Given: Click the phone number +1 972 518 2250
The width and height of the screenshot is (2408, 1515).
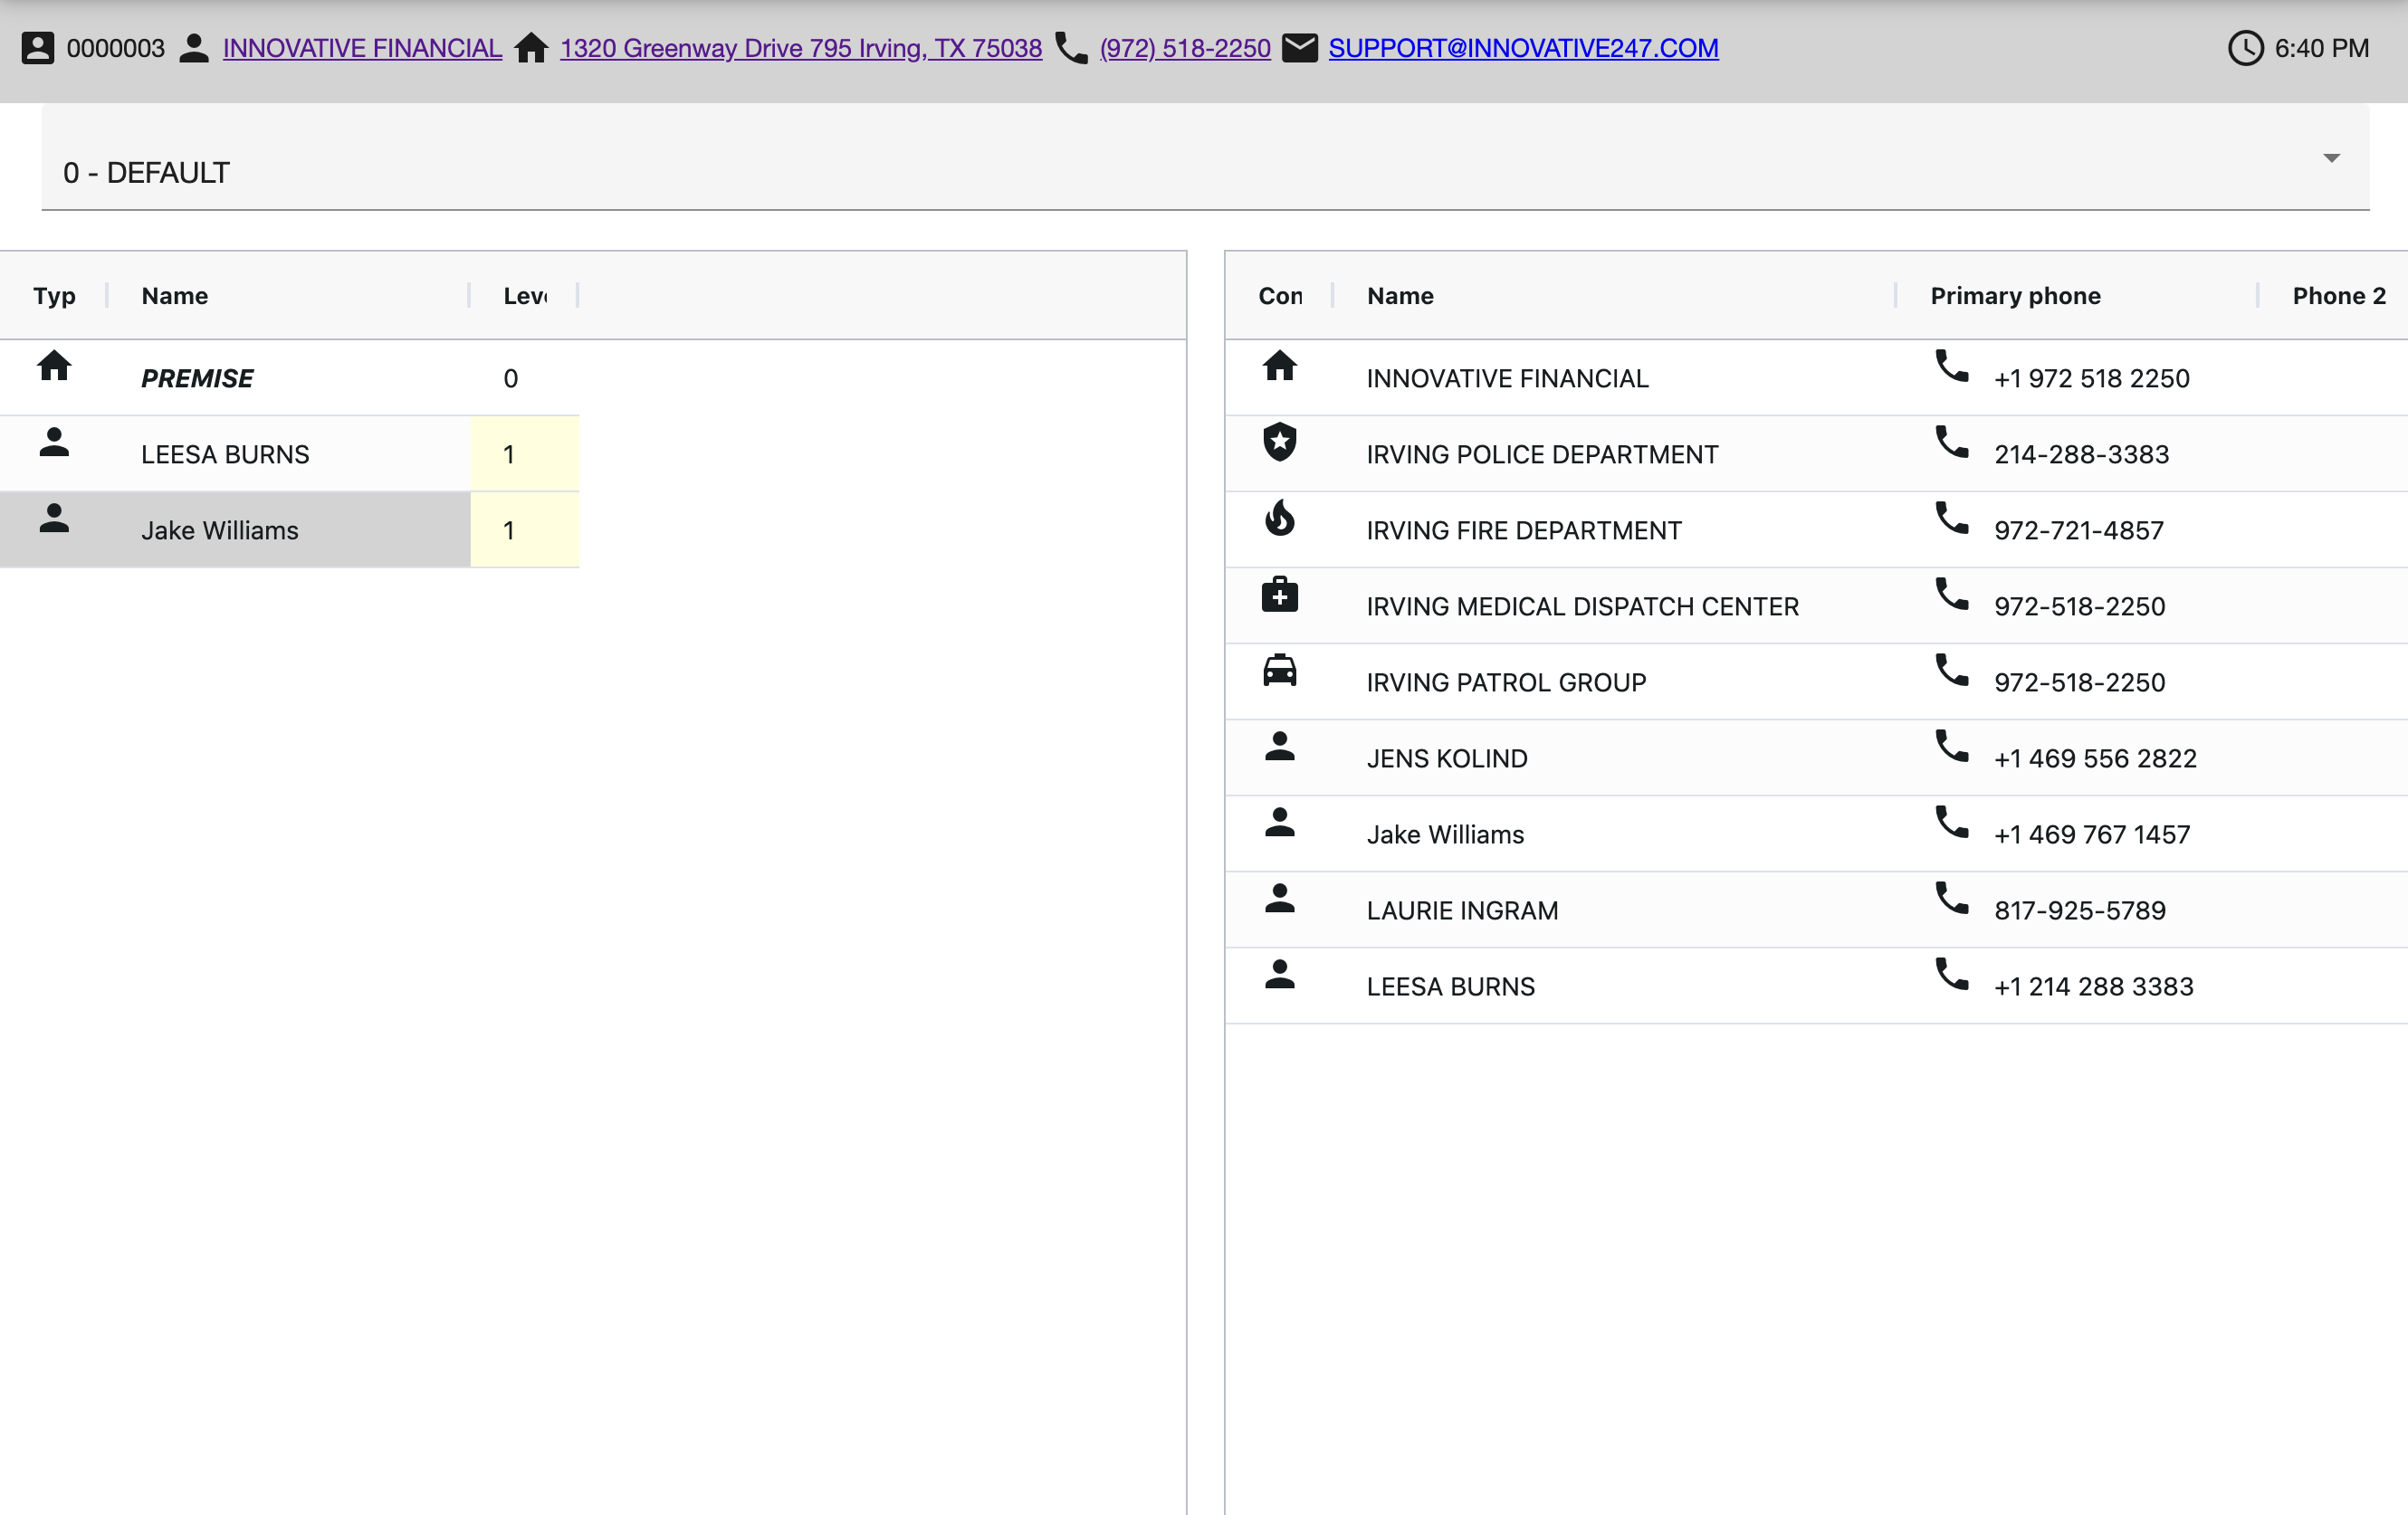Looking at the screenshot, I should tap(2092, 378).
